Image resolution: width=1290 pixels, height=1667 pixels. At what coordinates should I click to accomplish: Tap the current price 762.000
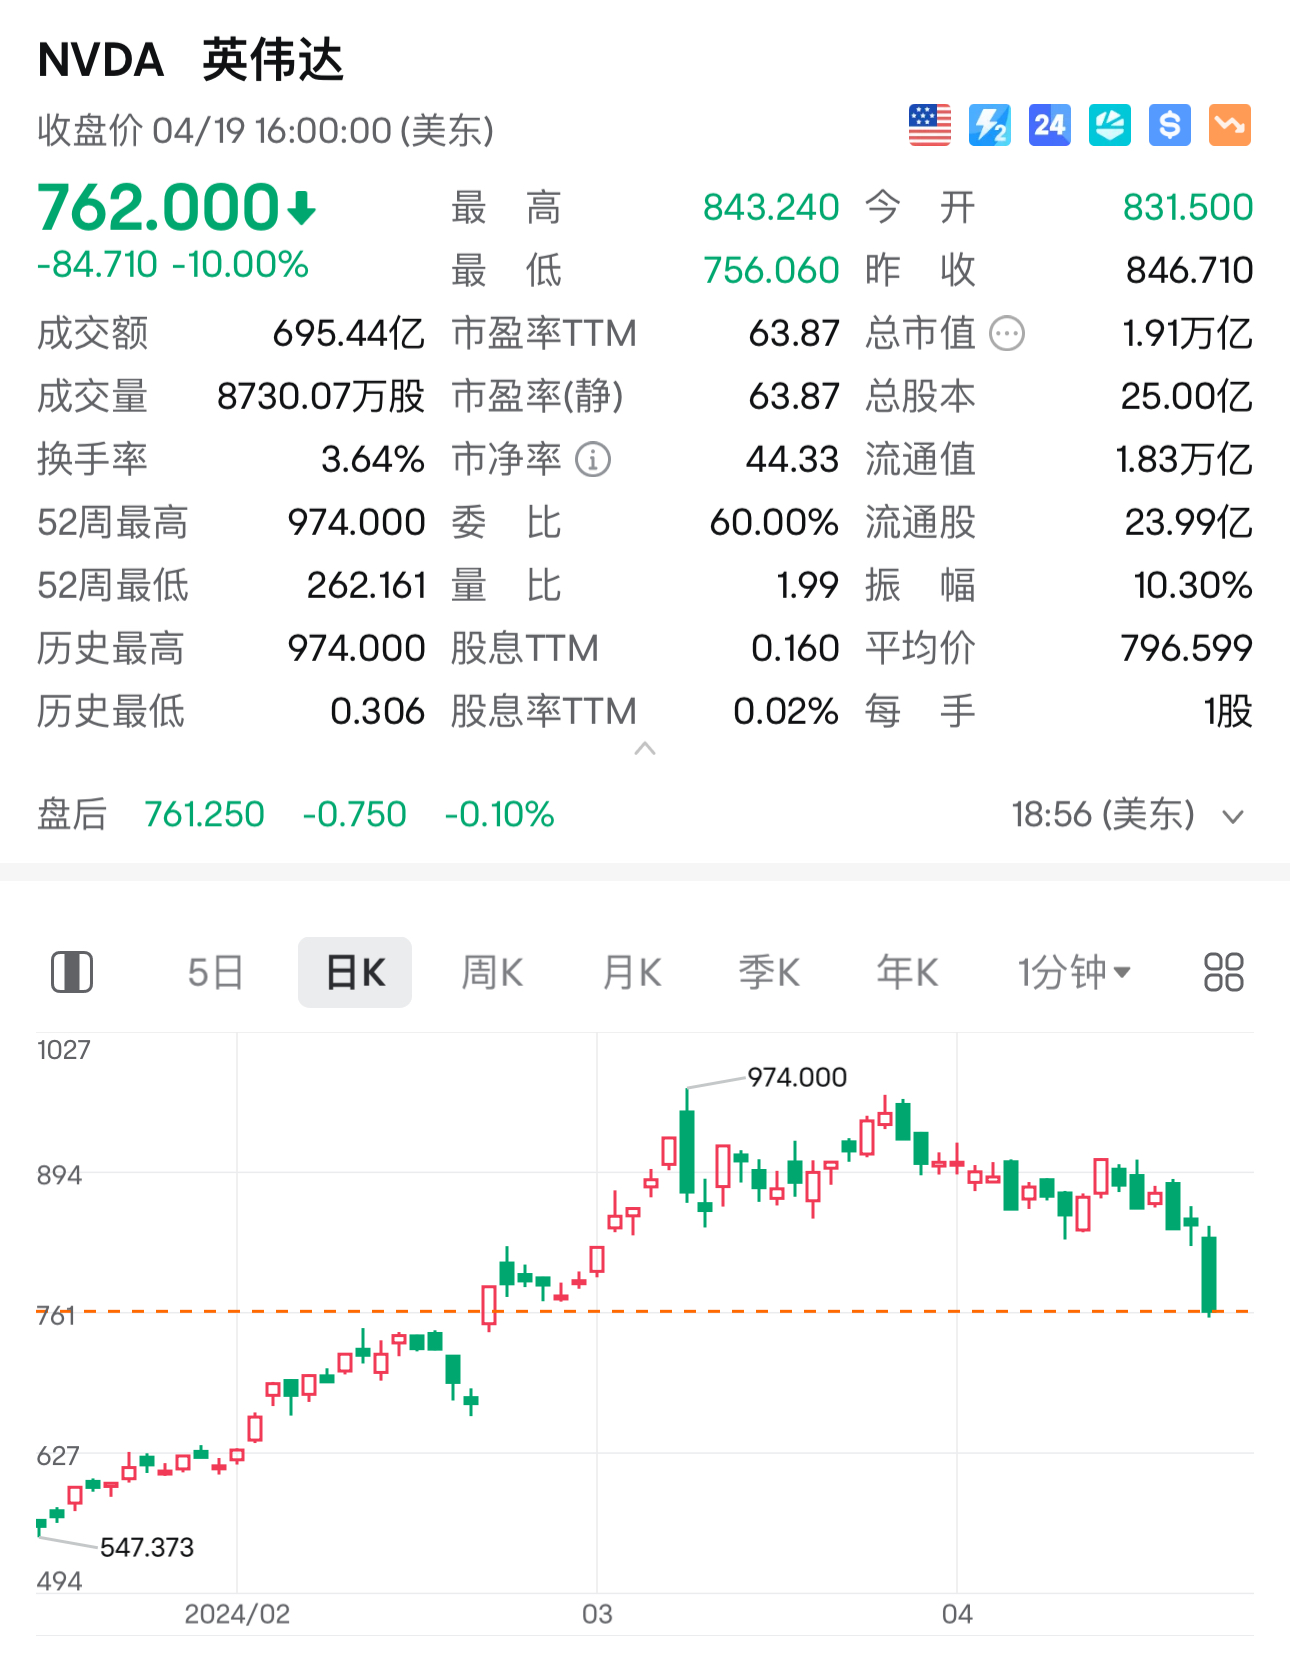click(x=158, y=207)
